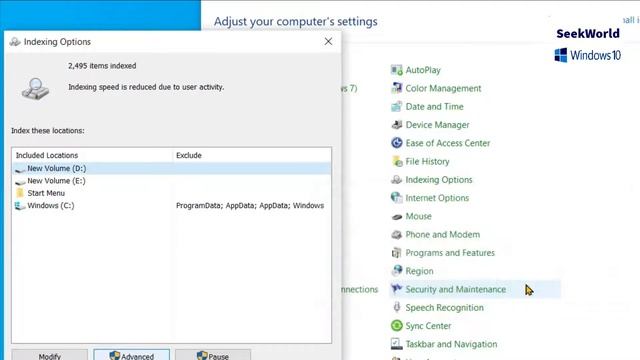Open the Ease of Access Center icon

point(396,143)
